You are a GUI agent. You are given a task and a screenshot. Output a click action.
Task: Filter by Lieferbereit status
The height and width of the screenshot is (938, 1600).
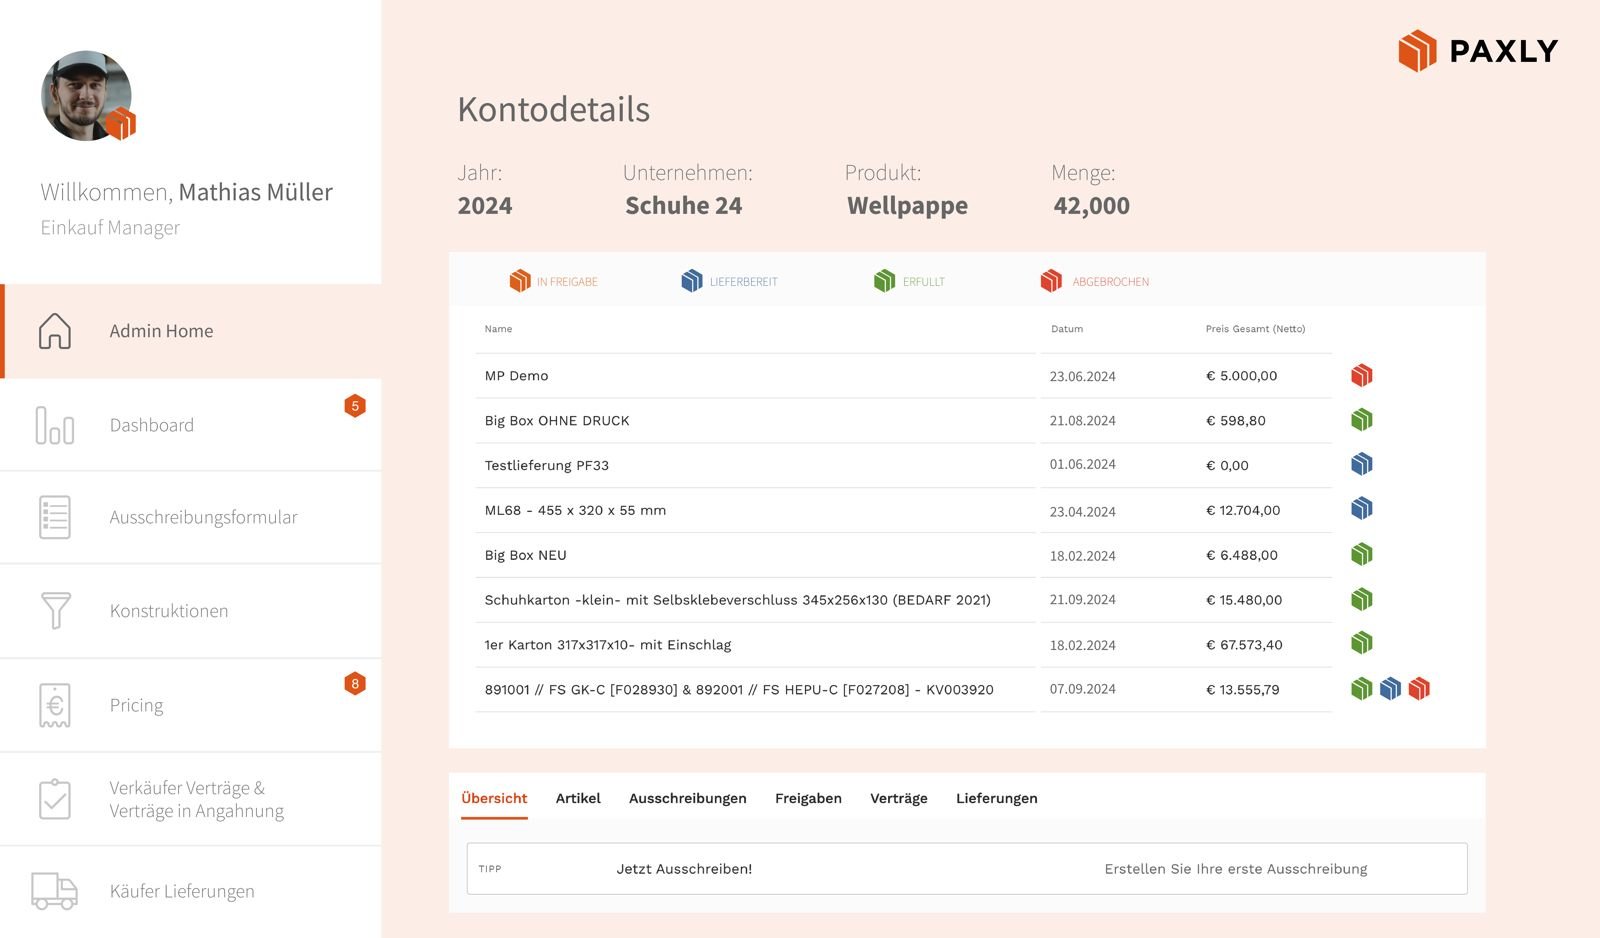[729, 282]
